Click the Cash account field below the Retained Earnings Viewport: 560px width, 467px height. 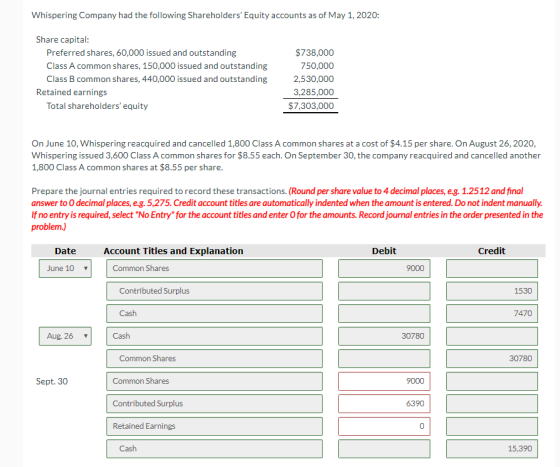(x=214, y=449)
